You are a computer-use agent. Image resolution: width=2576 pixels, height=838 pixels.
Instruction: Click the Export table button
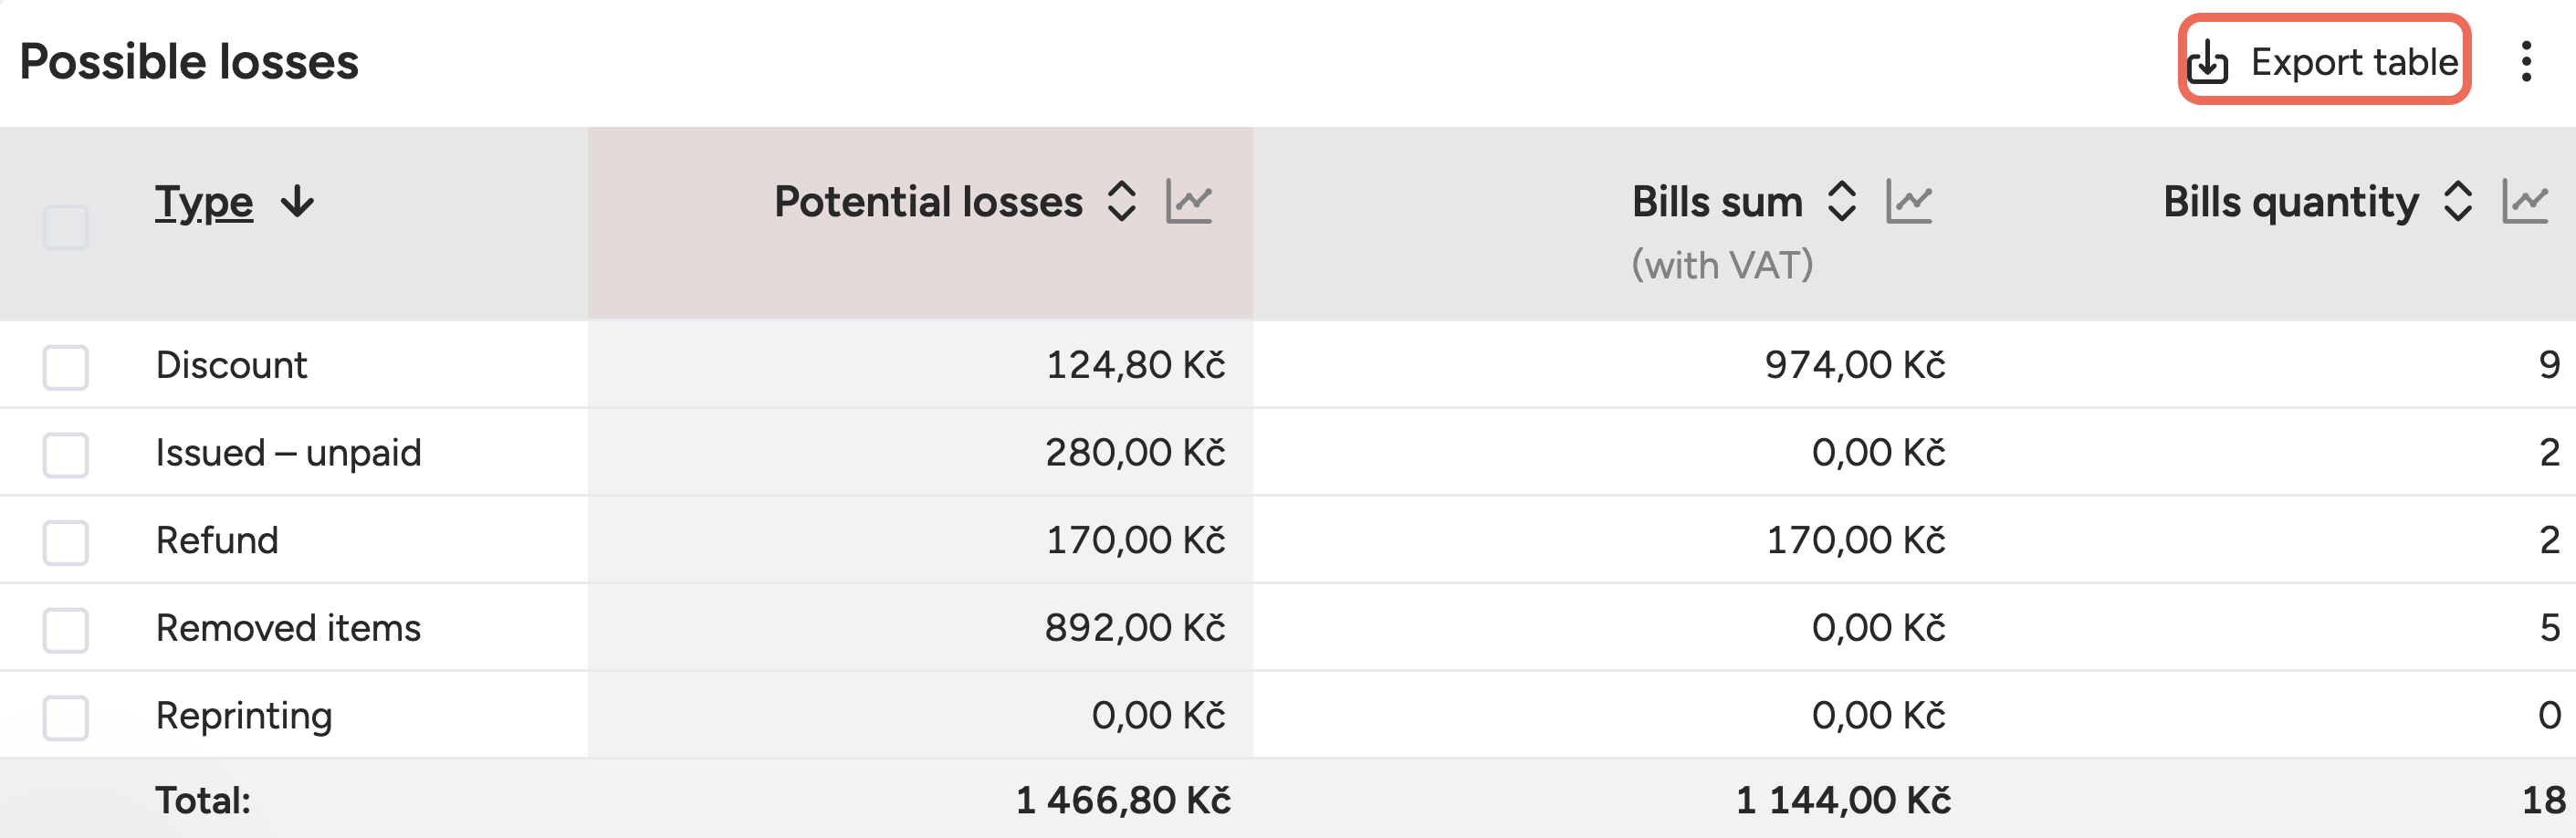pos(2323,62)
